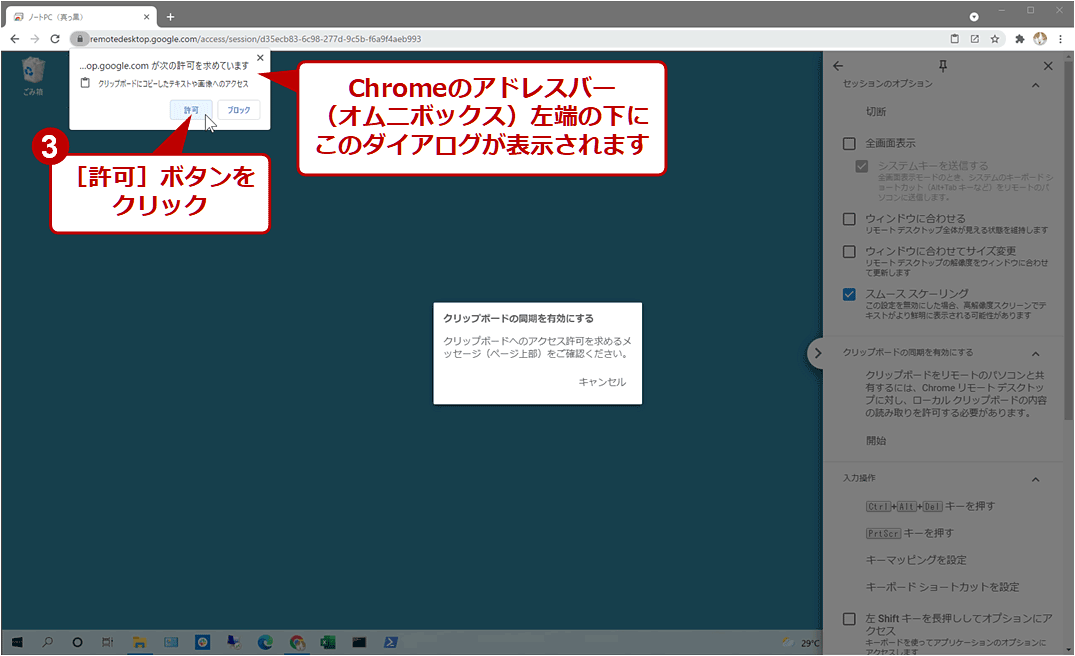Open Excel on remote taskbar
Viewport: 1075px width, 656px height.
[x=328, y=642]
